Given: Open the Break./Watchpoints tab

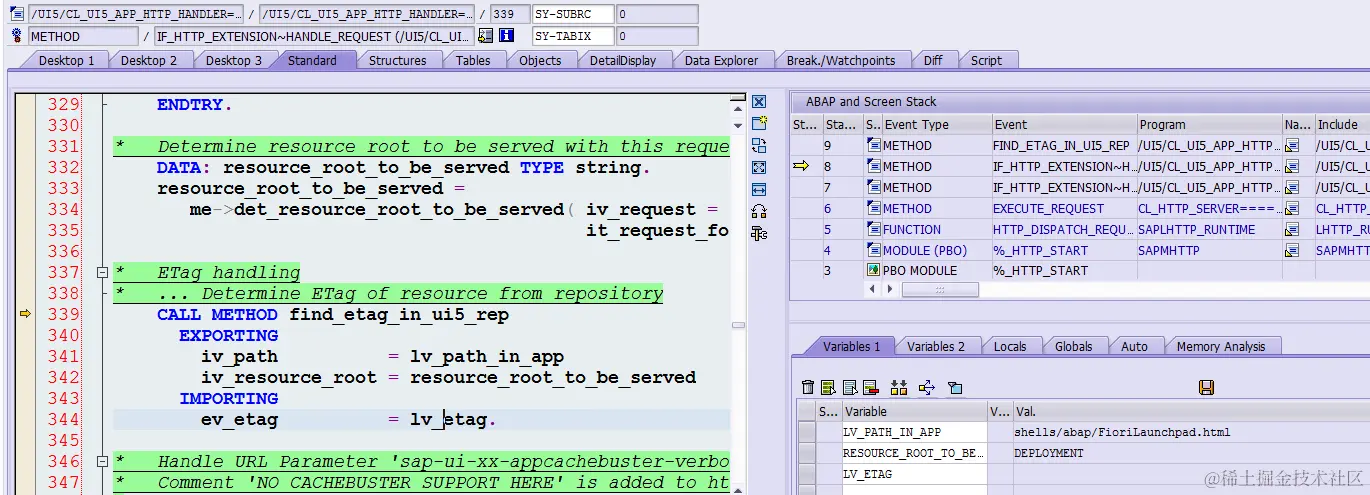Looking at the screenshot, I should click(841, 60).
